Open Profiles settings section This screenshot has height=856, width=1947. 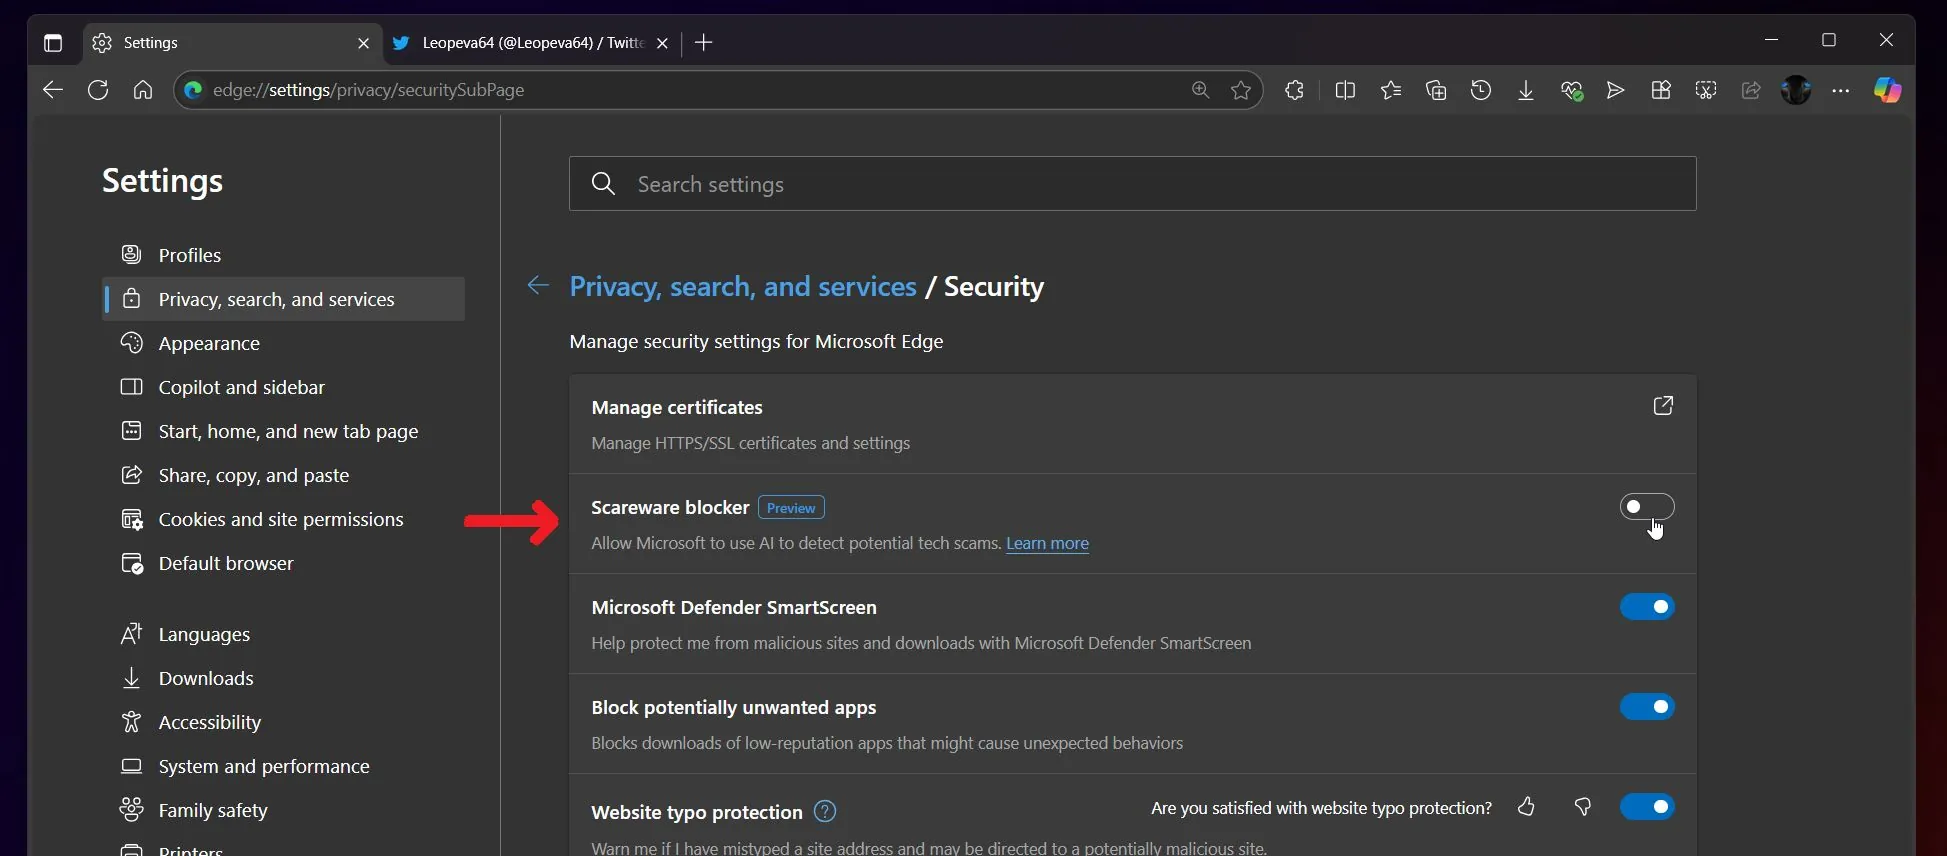[x=283, y=255]
